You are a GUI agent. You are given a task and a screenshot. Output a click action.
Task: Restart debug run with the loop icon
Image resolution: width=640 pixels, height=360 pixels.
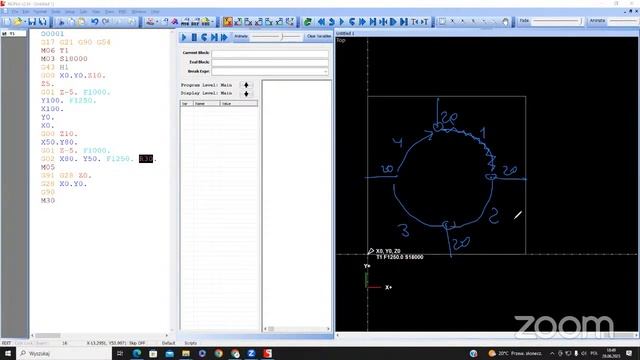pyautogui.click(x=204, y=38)
